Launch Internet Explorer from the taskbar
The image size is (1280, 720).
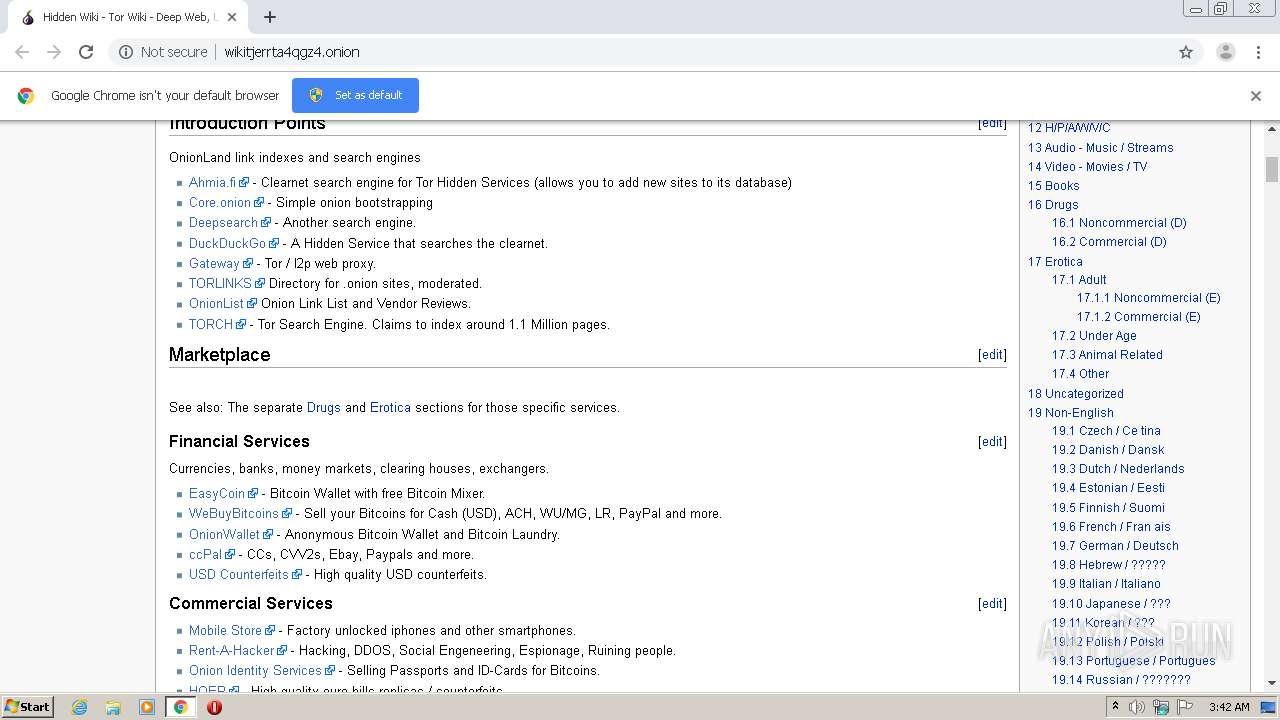[x=79, y=707]
